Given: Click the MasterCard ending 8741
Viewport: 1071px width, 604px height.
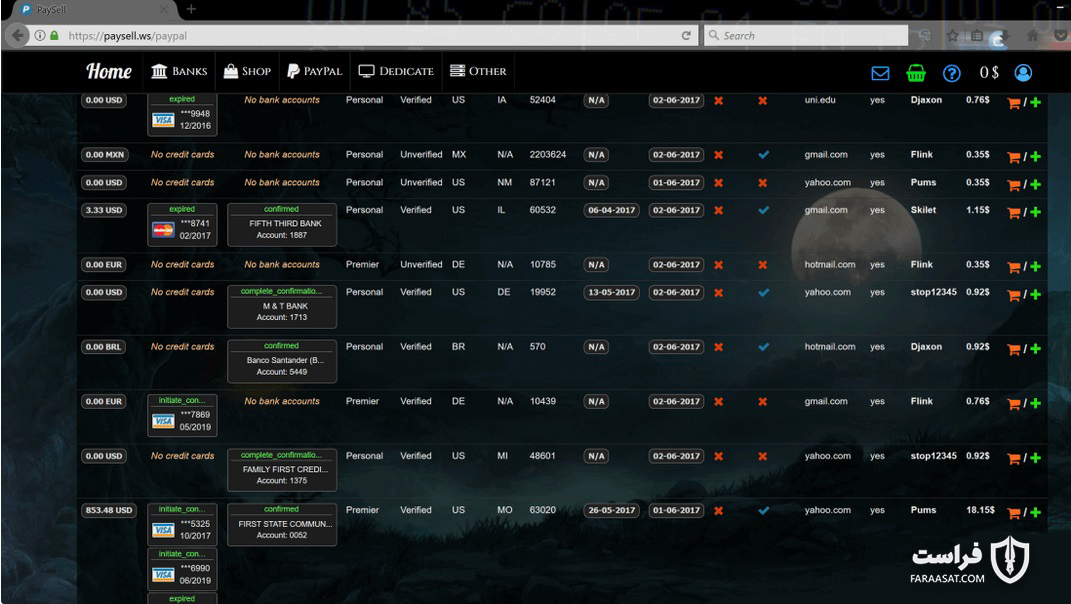Looking at the screenshot, I should point(182,225).
